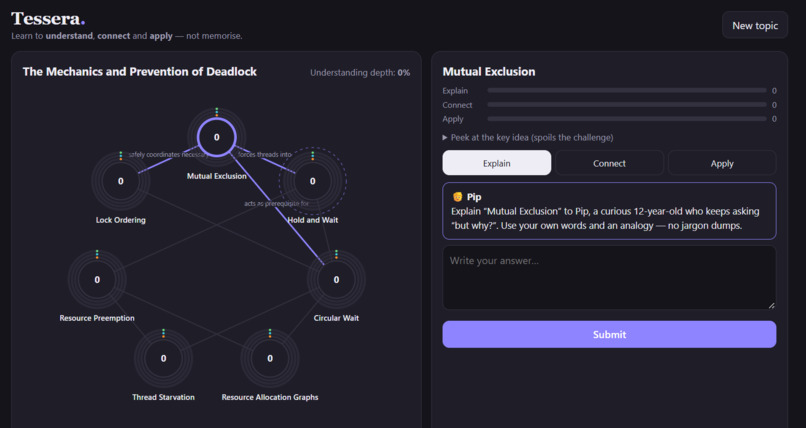This screenshot has width=806, height=428.
Task: Click the 'Lock Ordering' node label
Action: (x=121, y=220)
